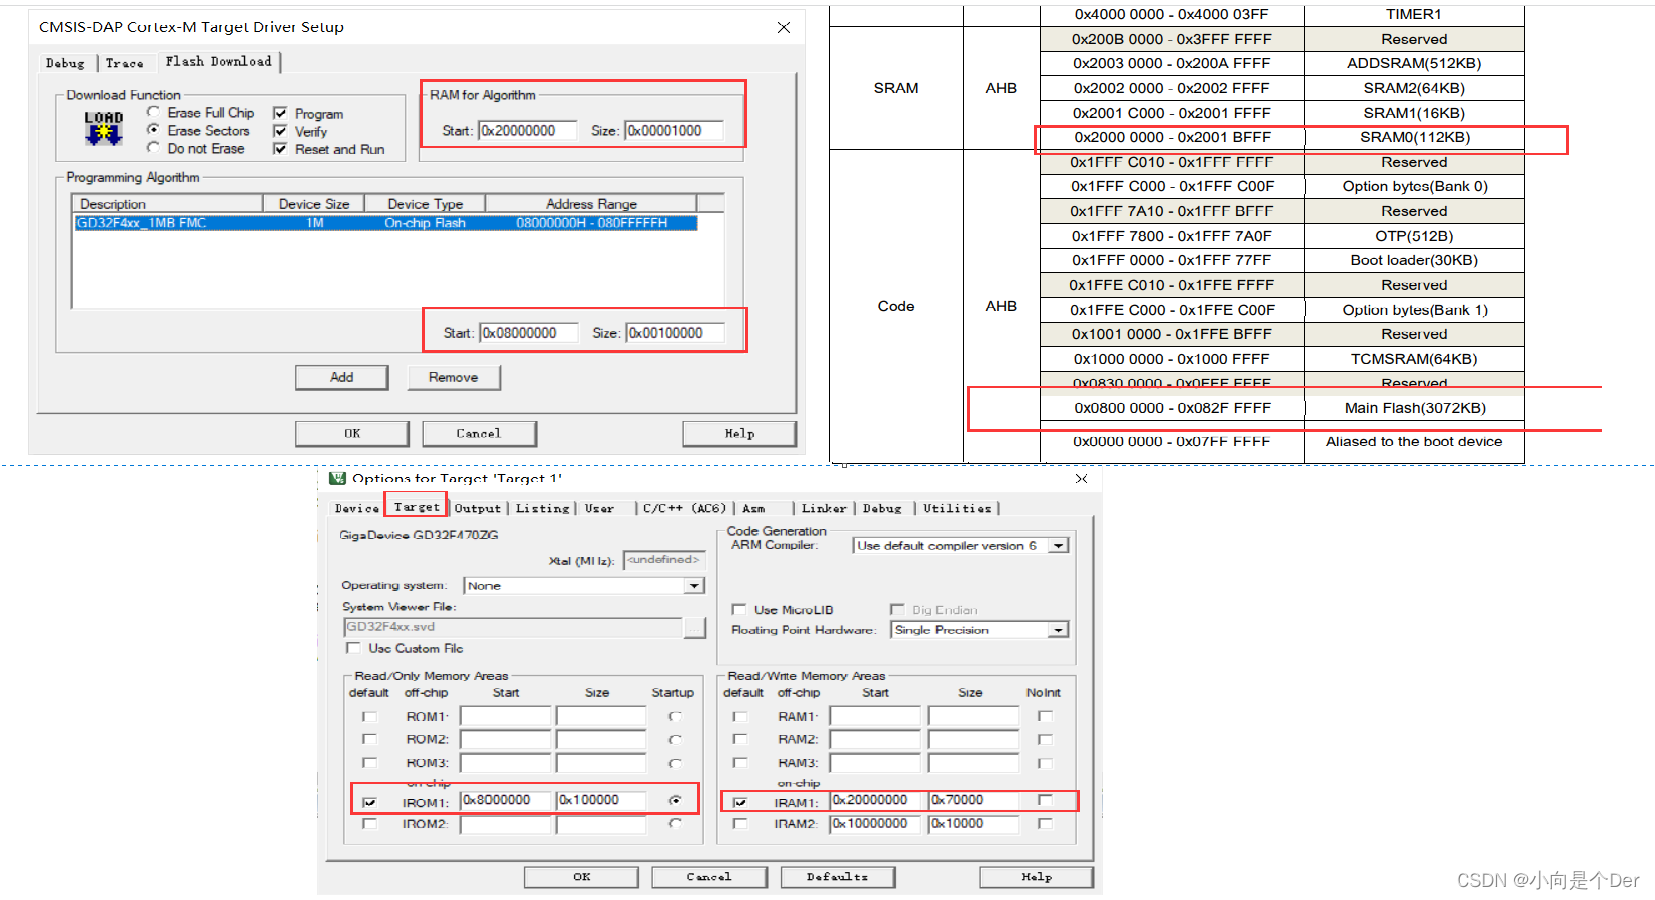Screen dimensions: 1655x900
Task: Click Cancel in Driver Setup dialog
Action: point(479,433)
